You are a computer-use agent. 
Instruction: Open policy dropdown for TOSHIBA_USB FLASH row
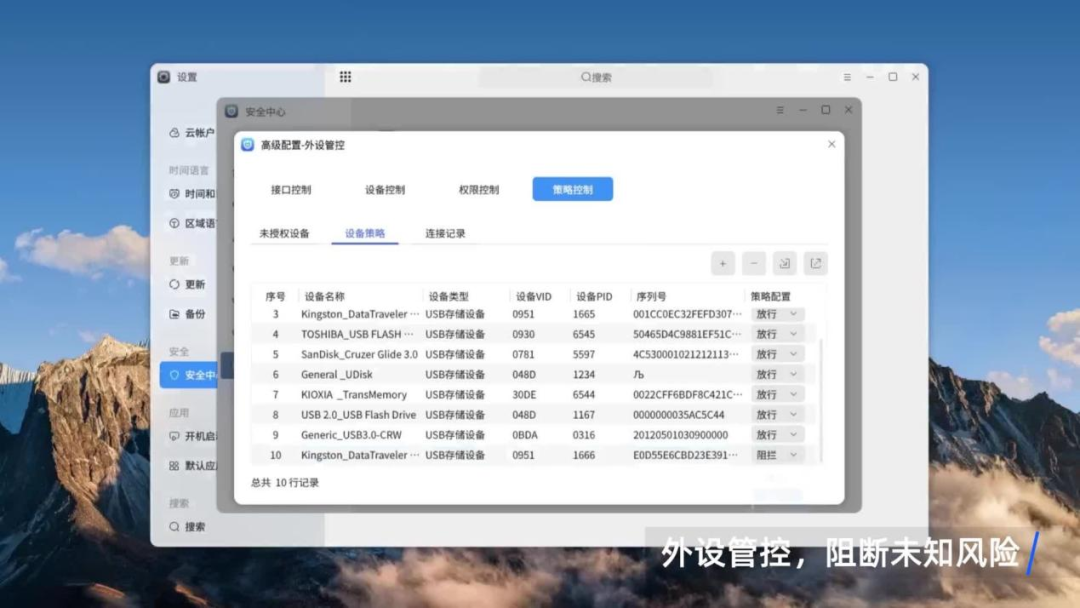click(777, 334)
